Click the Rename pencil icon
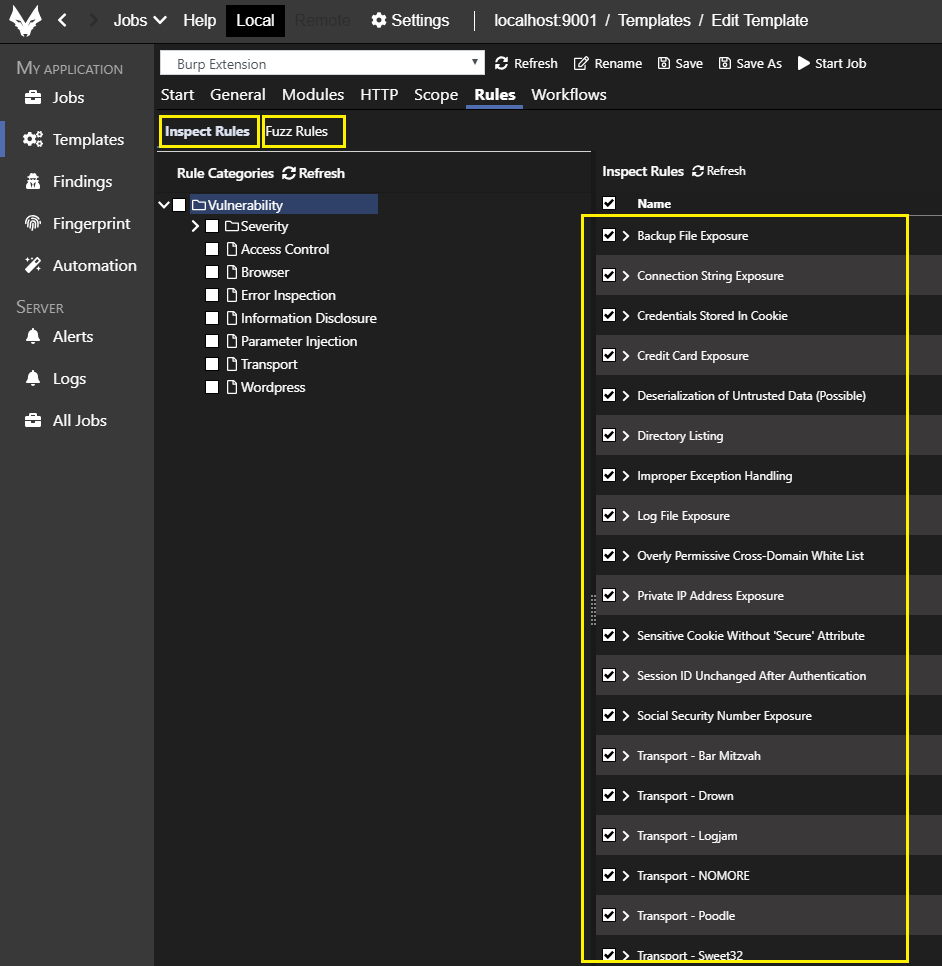The width and height of the screenshot is (942, 966). [x=581, y=63]
